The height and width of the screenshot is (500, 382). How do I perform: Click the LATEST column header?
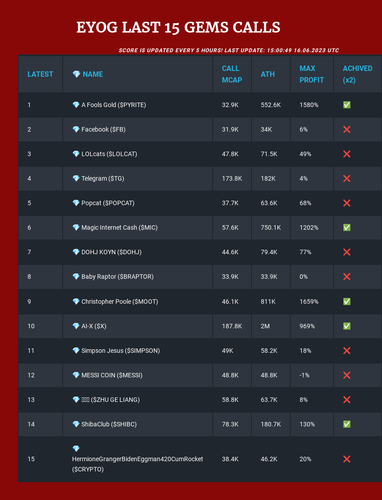[40, 74]
